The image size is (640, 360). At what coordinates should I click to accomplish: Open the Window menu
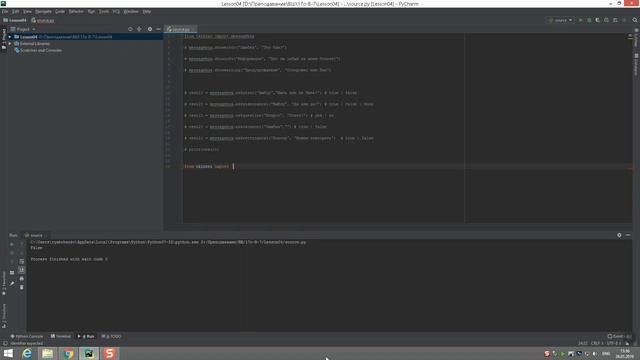pyautogui.click(x=131, y=11)
